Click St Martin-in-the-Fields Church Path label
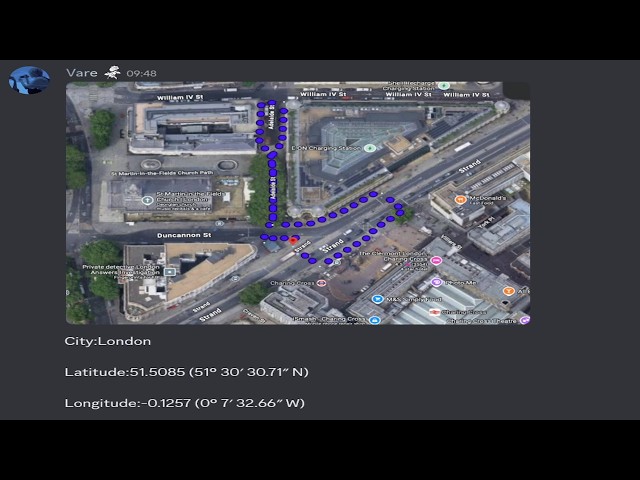 point(162,173)
